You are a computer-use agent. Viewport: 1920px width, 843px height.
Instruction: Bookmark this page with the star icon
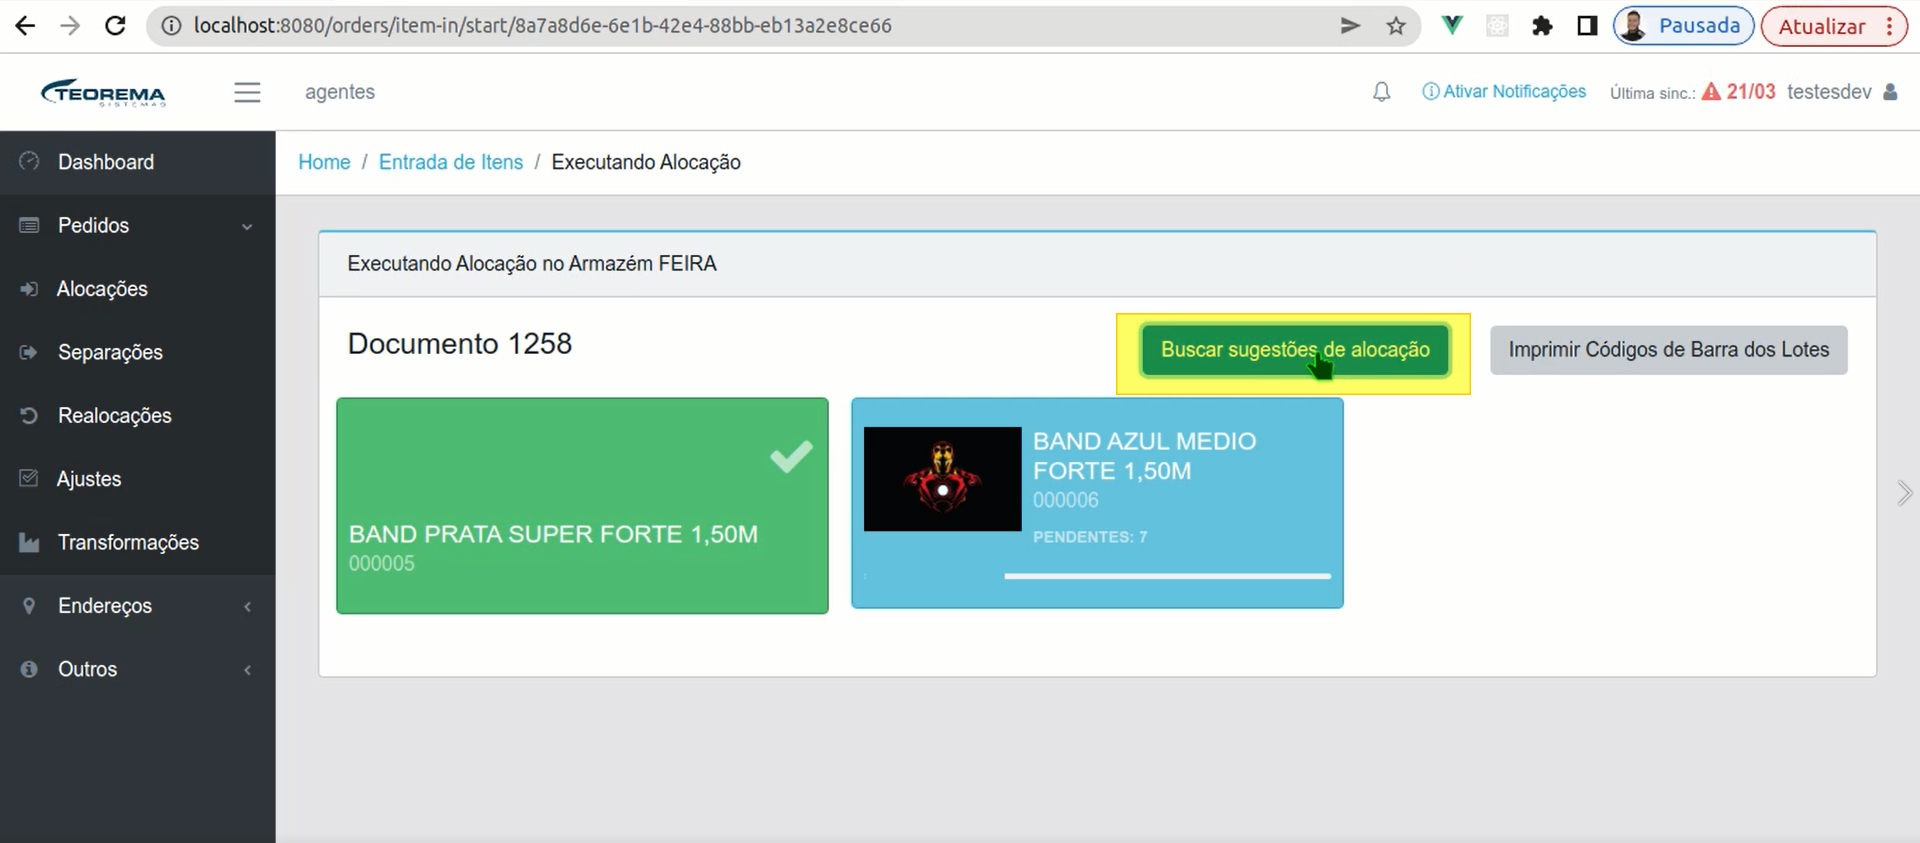(x=1396, y=26)
